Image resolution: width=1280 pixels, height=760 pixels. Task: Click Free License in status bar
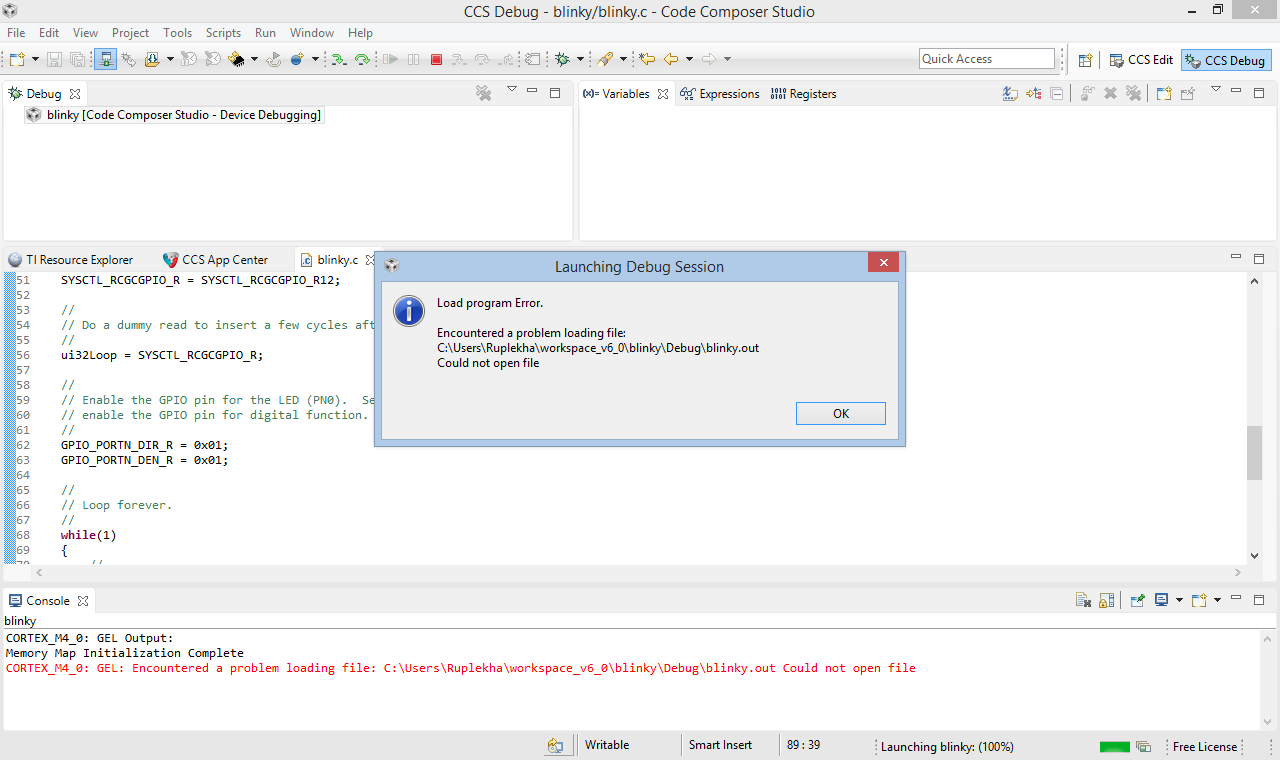[x=1205, y=747]
